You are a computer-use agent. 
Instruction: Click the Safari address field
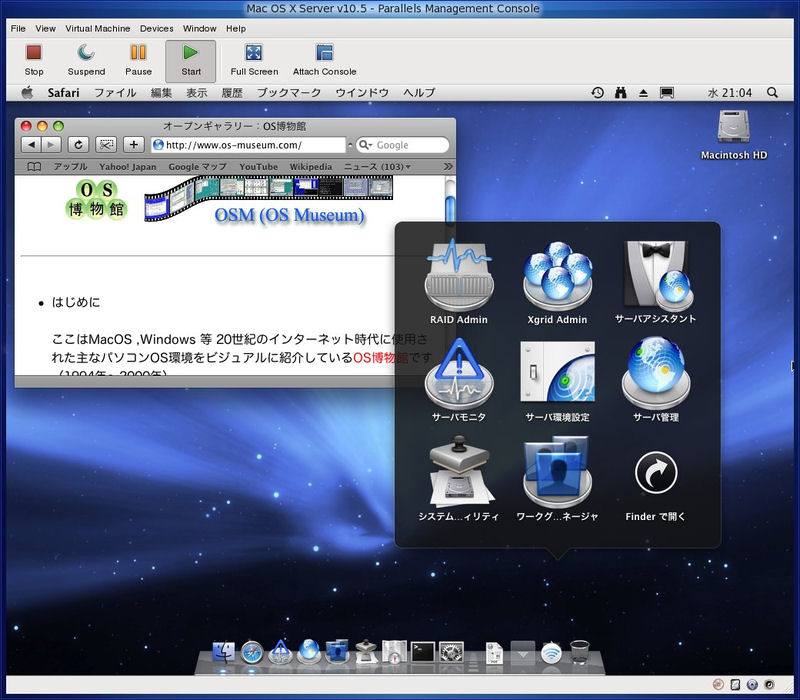(248, 145)
